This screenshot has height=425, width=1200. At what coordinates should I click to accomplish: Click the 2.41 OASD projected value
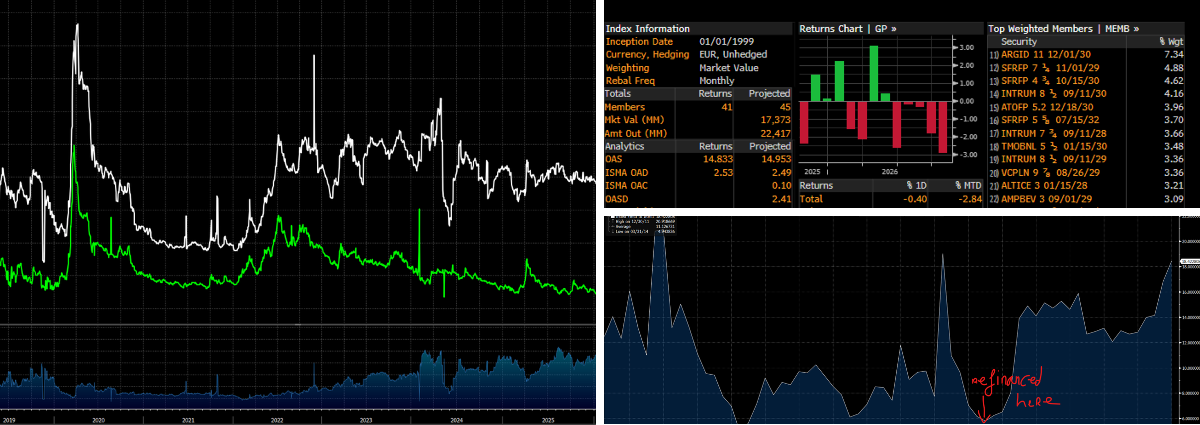(781, 199)
